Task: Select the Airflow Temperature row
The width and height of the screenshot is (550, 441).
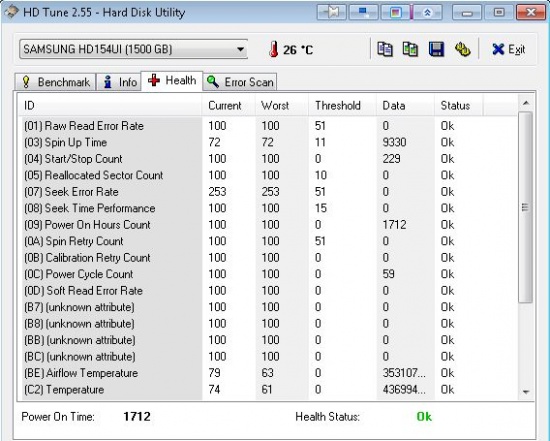Action: click(267, 373)
